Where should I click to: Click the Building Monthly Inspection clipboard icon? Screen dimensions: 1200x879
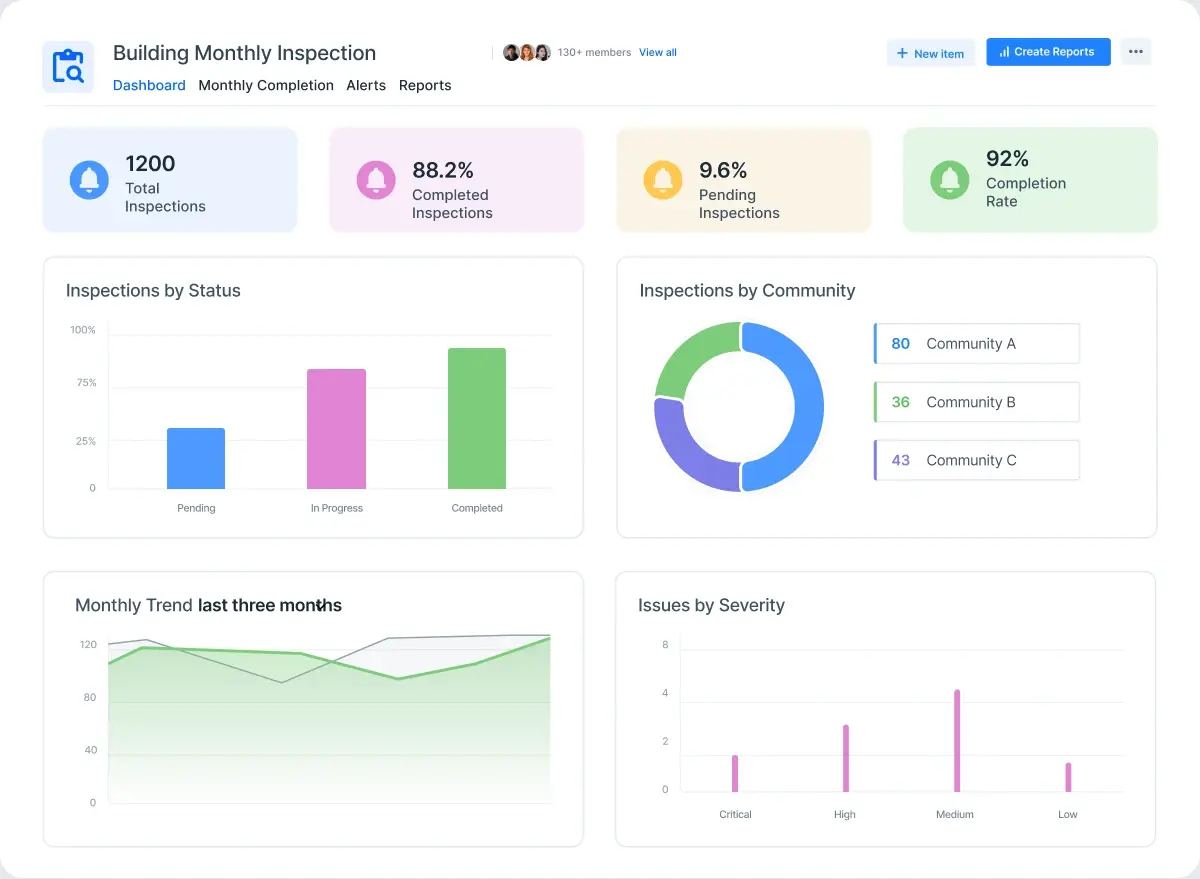pyautogui.click(x=68, y=67)
